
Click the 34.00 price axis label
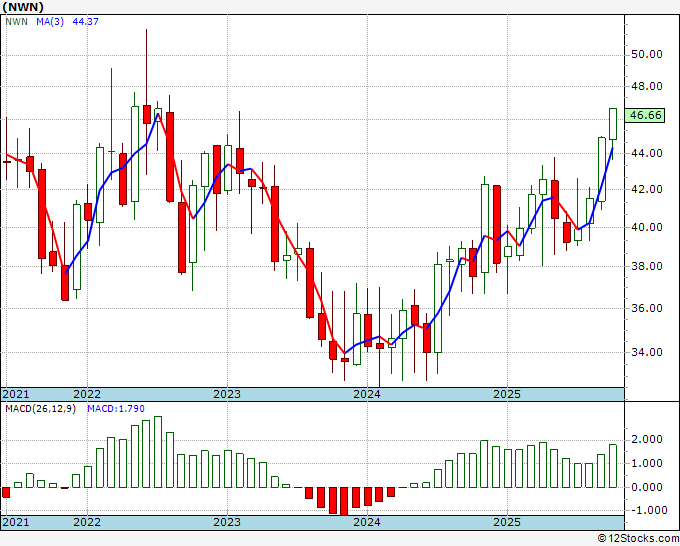click(x=647, y=352)
